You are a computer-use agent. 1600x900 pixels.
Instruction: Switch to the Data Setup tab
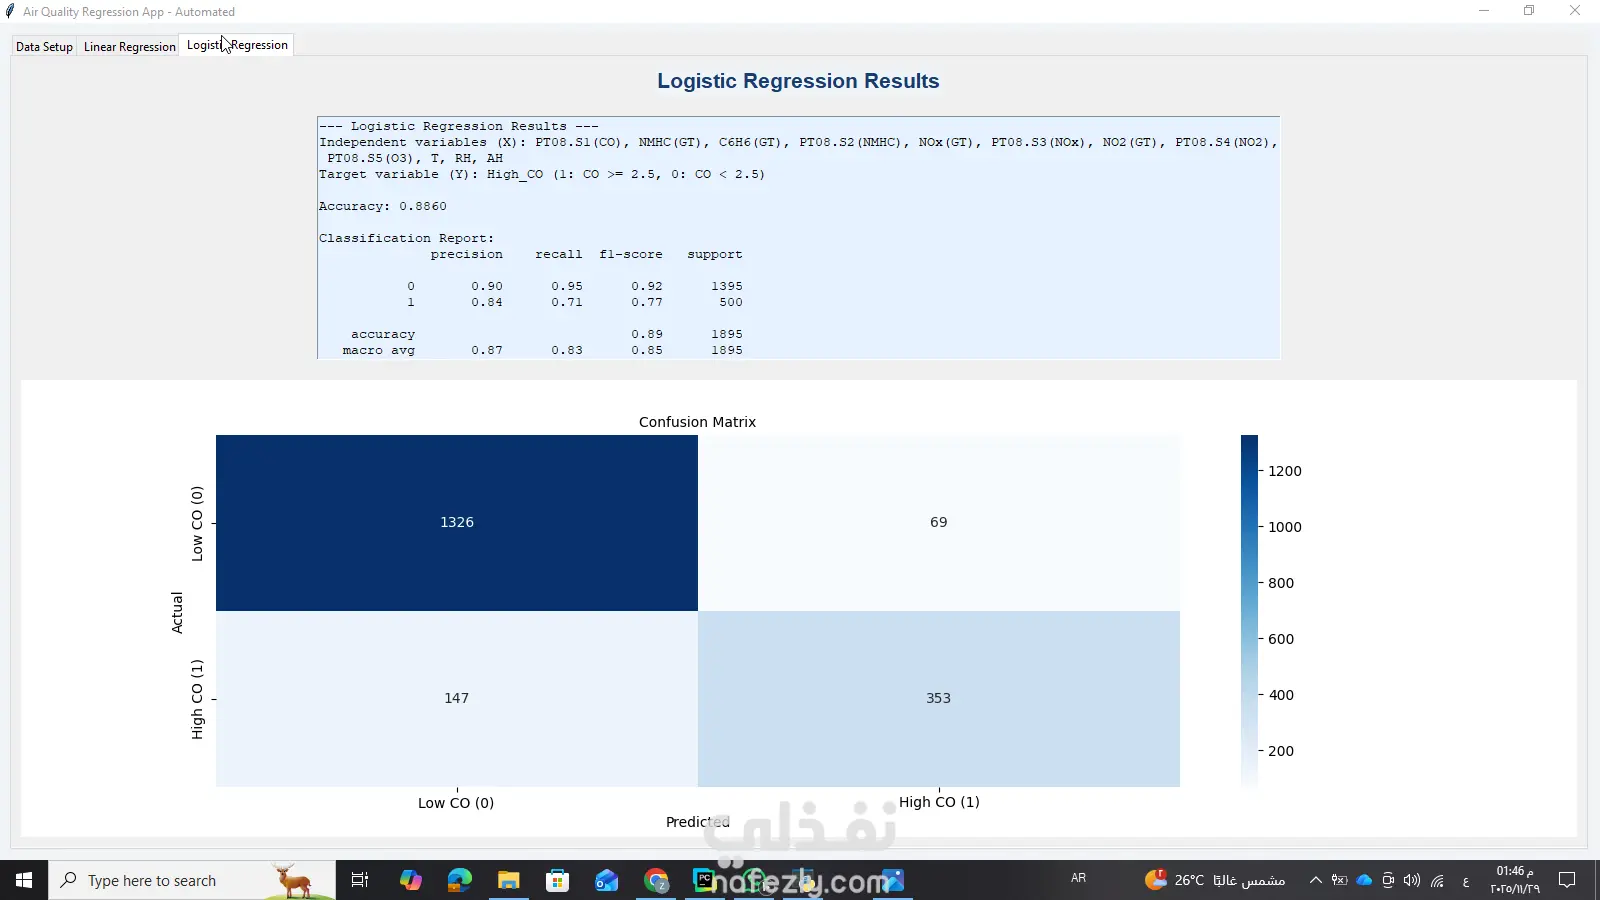[44, 47]
